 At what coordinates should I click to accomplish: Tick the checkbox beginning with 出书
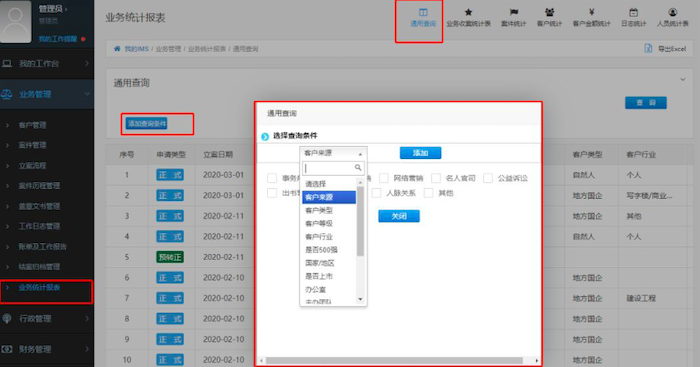coord(272,193)
